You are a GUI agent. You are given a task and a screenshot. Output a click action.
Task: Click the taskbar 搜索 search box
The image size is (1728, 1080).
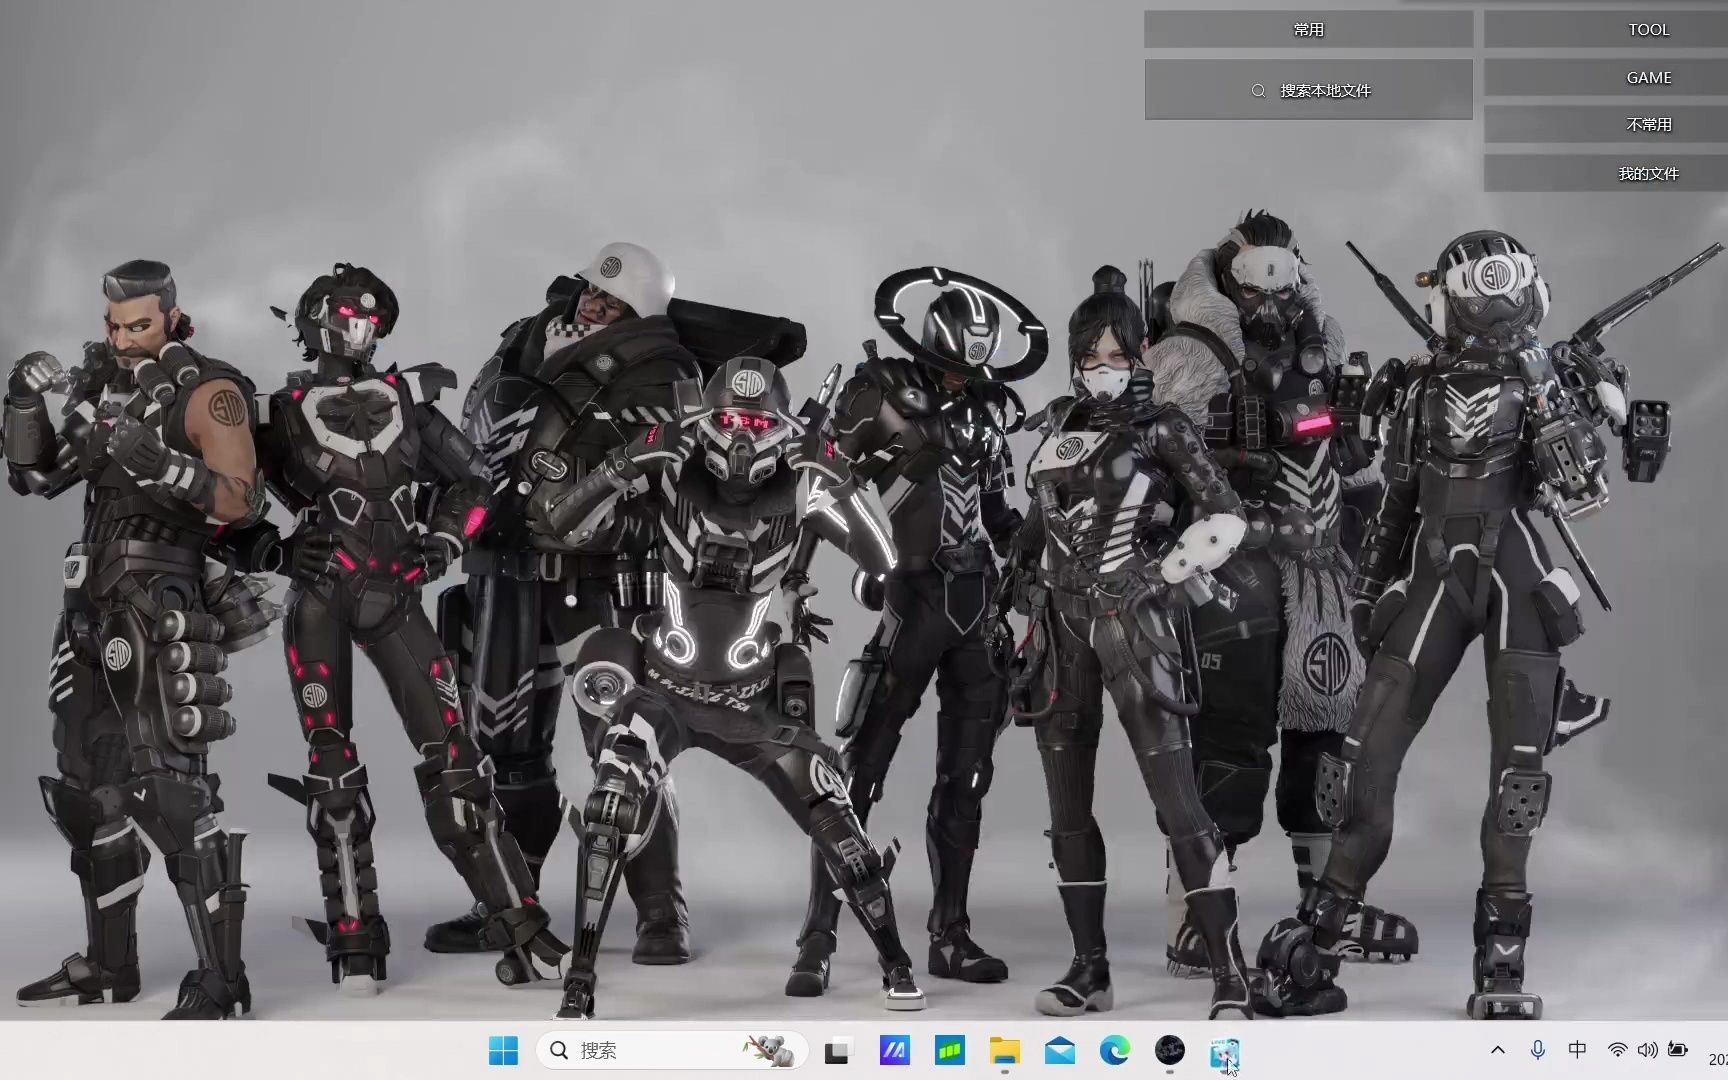tap(672, 1050)
